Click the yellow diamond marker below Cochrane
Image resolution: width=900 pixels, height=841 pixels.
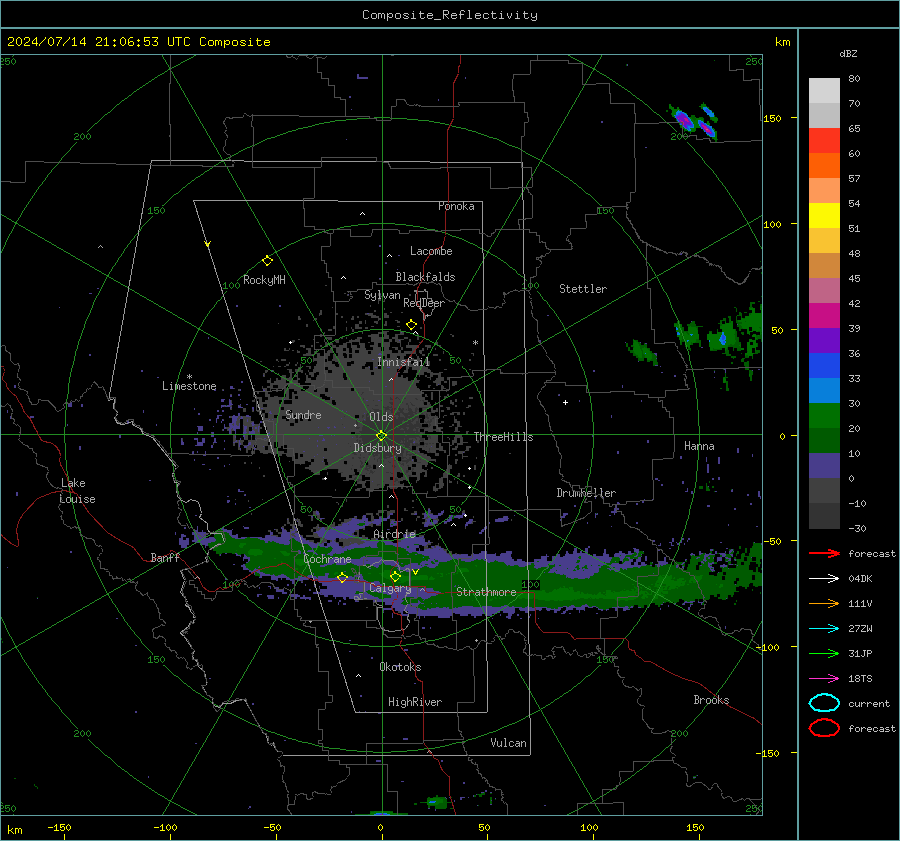pyautogui.click(x=343, y=578)
